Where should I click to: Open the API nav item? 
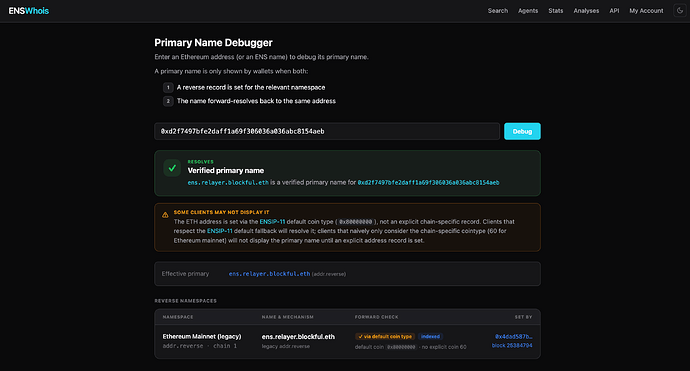(614, 11)
